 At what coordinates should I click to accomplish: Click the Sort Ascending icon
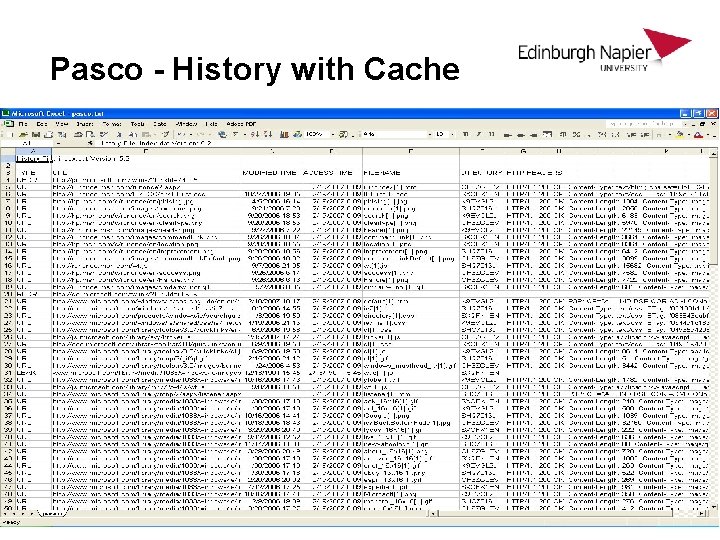click(255, 135)
